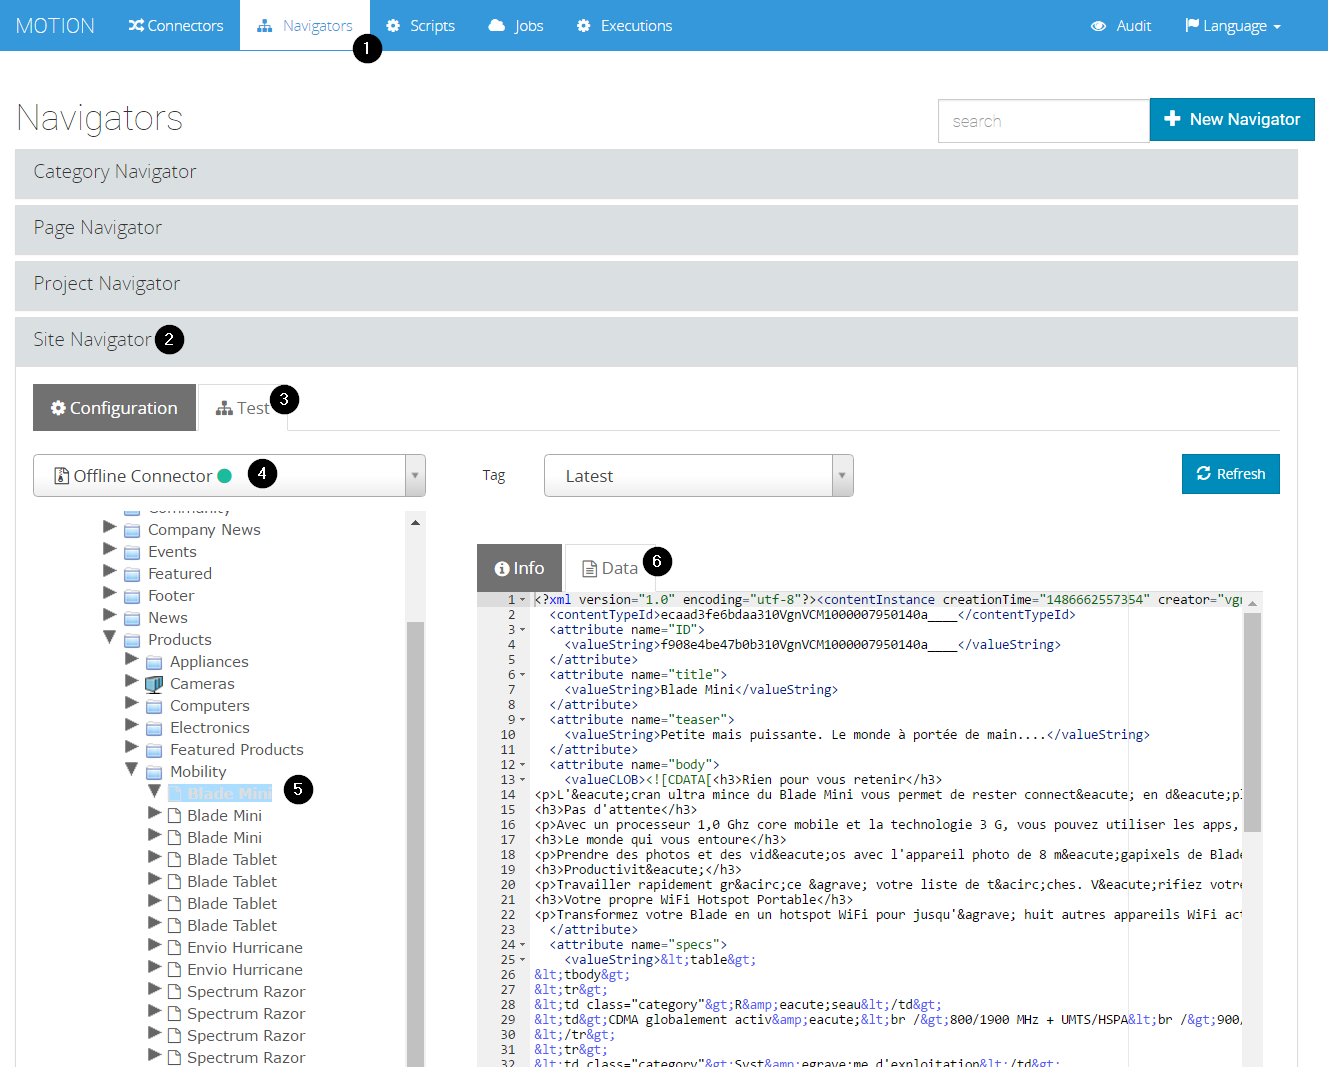This screenshot has width=1328, height=1067.
Task: Focus the navigator search field
Action: point(1043,121)
